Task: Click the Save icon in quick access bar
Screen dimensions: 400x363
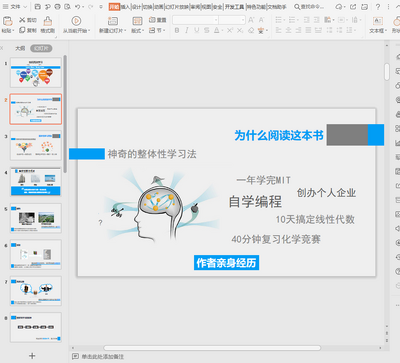Action: point(38,7)
